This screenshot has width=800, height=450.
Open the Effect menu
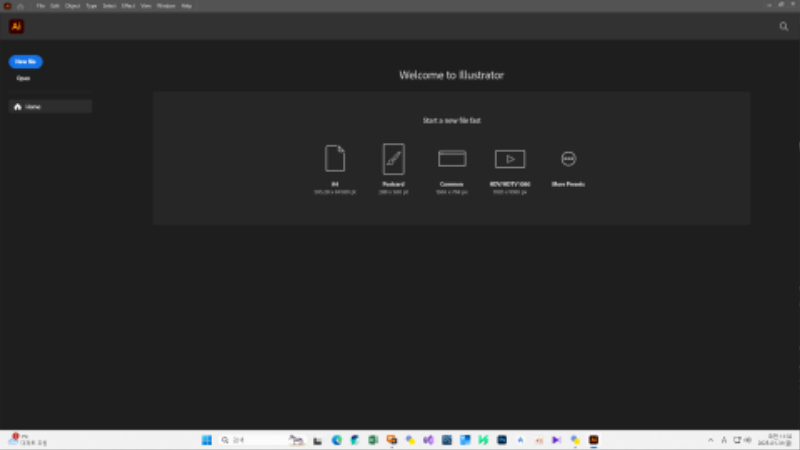tap(129, 6)
